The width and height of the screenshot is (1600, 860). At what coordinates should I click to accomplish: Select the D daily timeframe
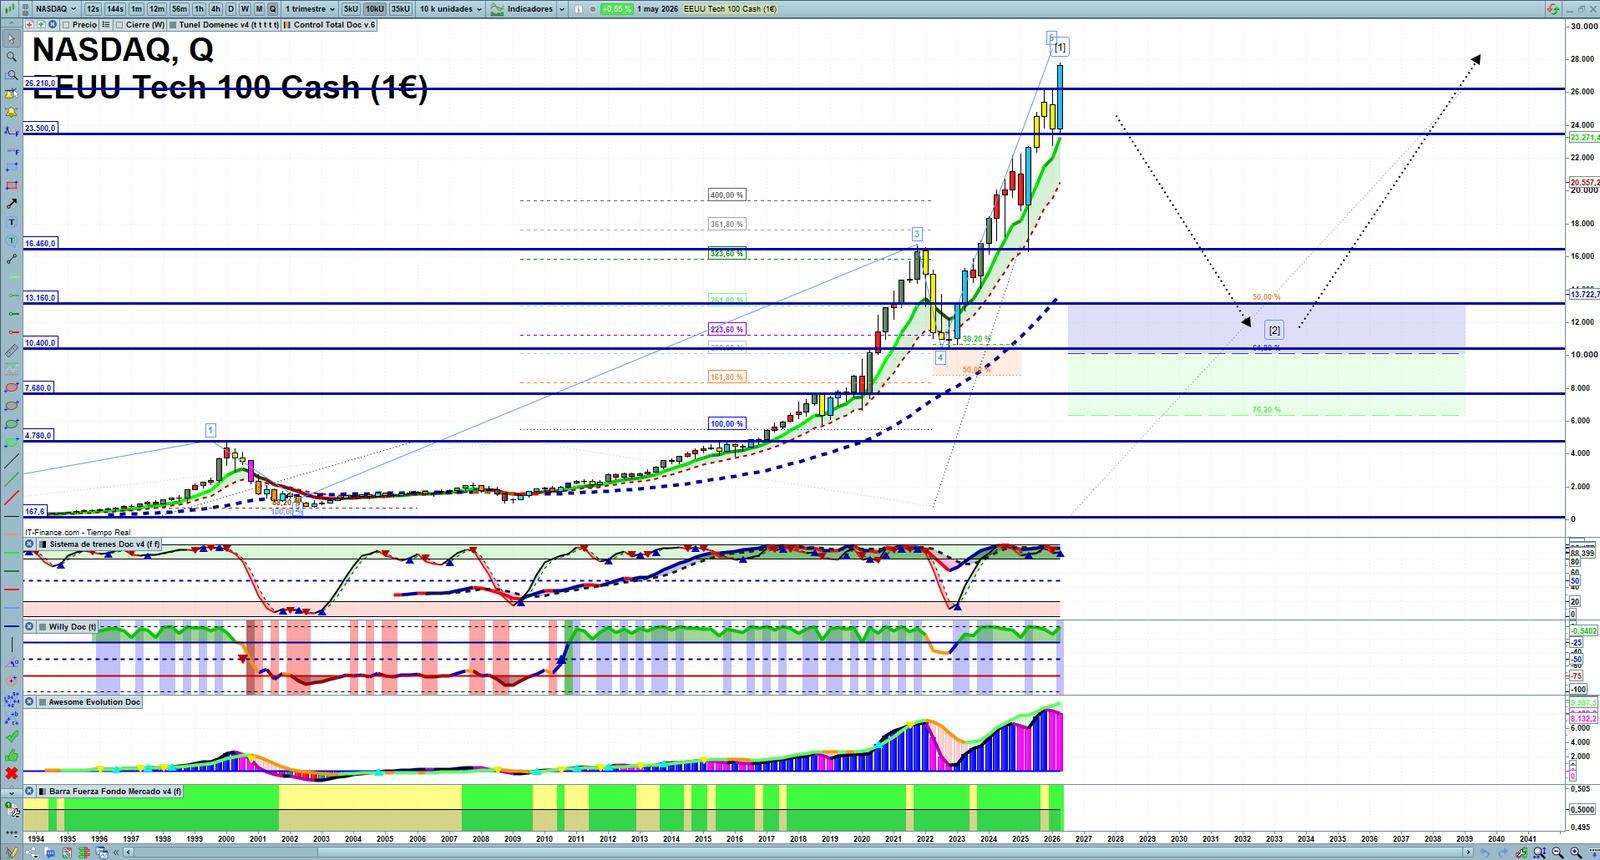point(231,9)
